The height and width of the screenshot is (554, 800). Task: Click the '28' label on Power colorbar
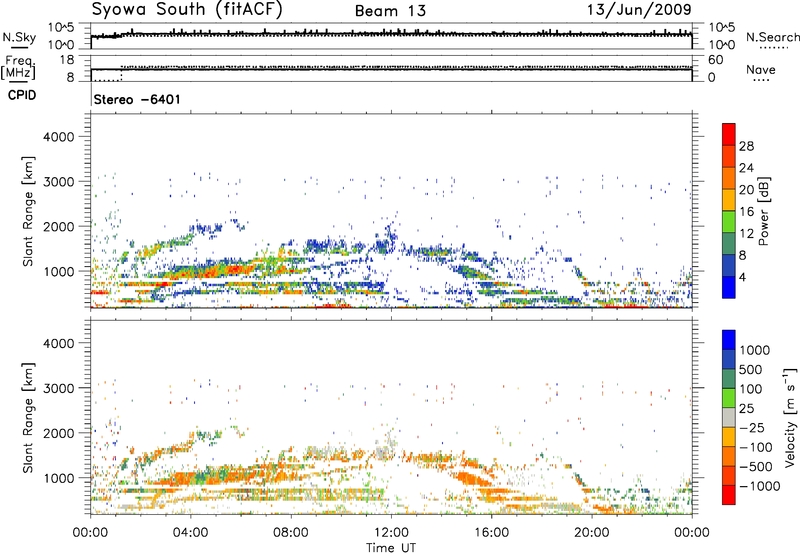pyautogui.click(x=746, y=146)
